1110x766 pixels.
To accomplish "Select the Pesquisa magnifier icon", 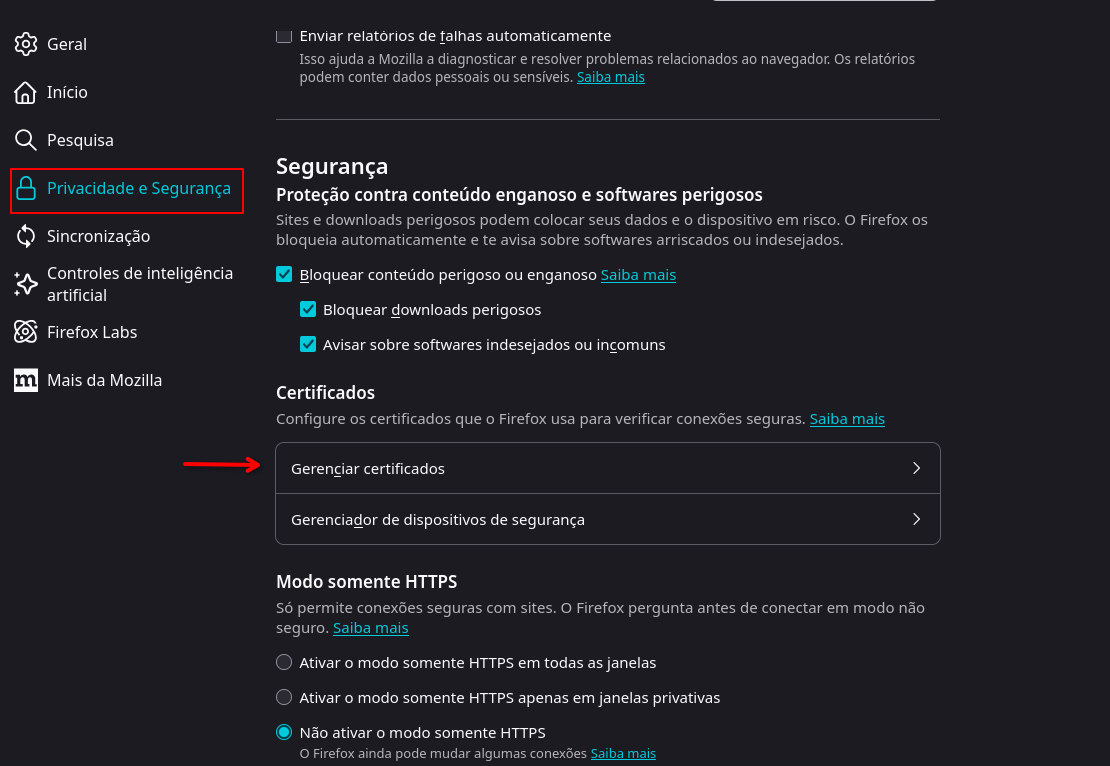I will click(25, 140).
